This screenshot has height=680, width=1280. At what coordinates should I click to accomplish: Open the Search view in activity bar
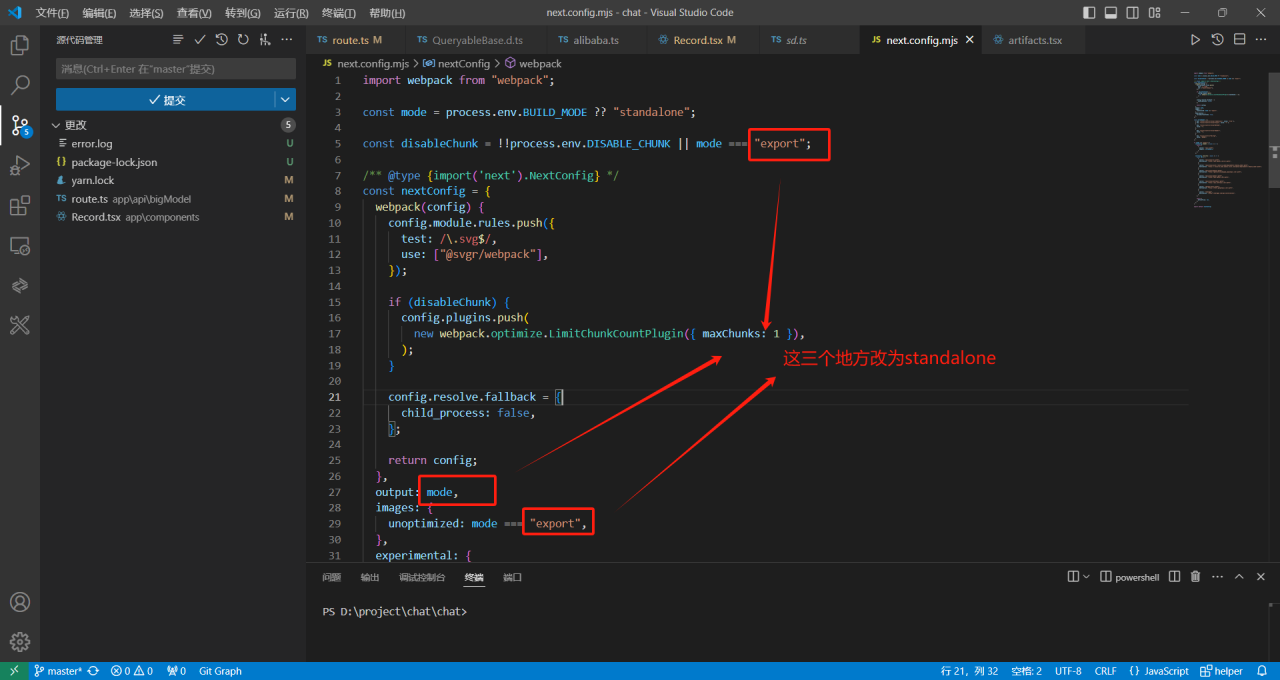coord(19,85)
